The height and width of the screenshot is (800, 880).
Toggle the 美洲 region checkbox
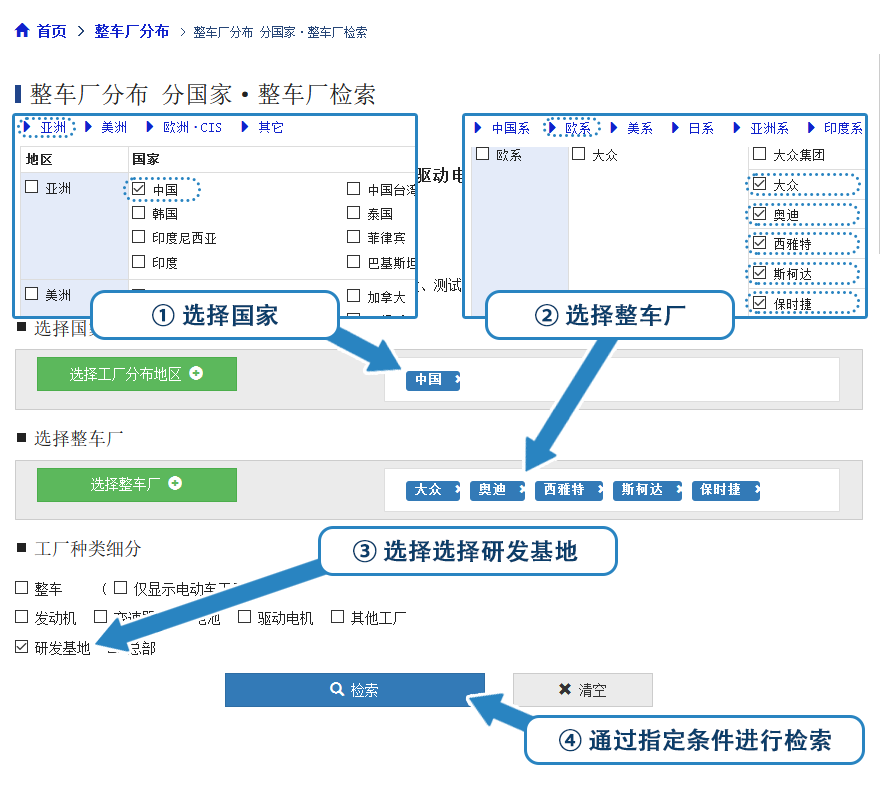tap(31, 294)
